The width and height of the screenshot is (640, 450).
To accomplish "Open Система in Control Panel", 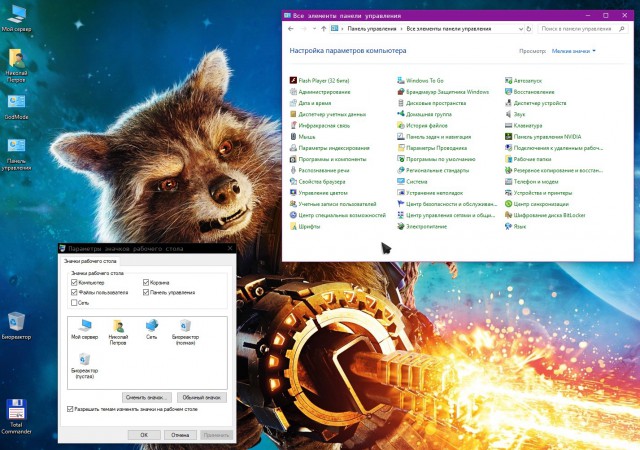I will tap(412, 182).
